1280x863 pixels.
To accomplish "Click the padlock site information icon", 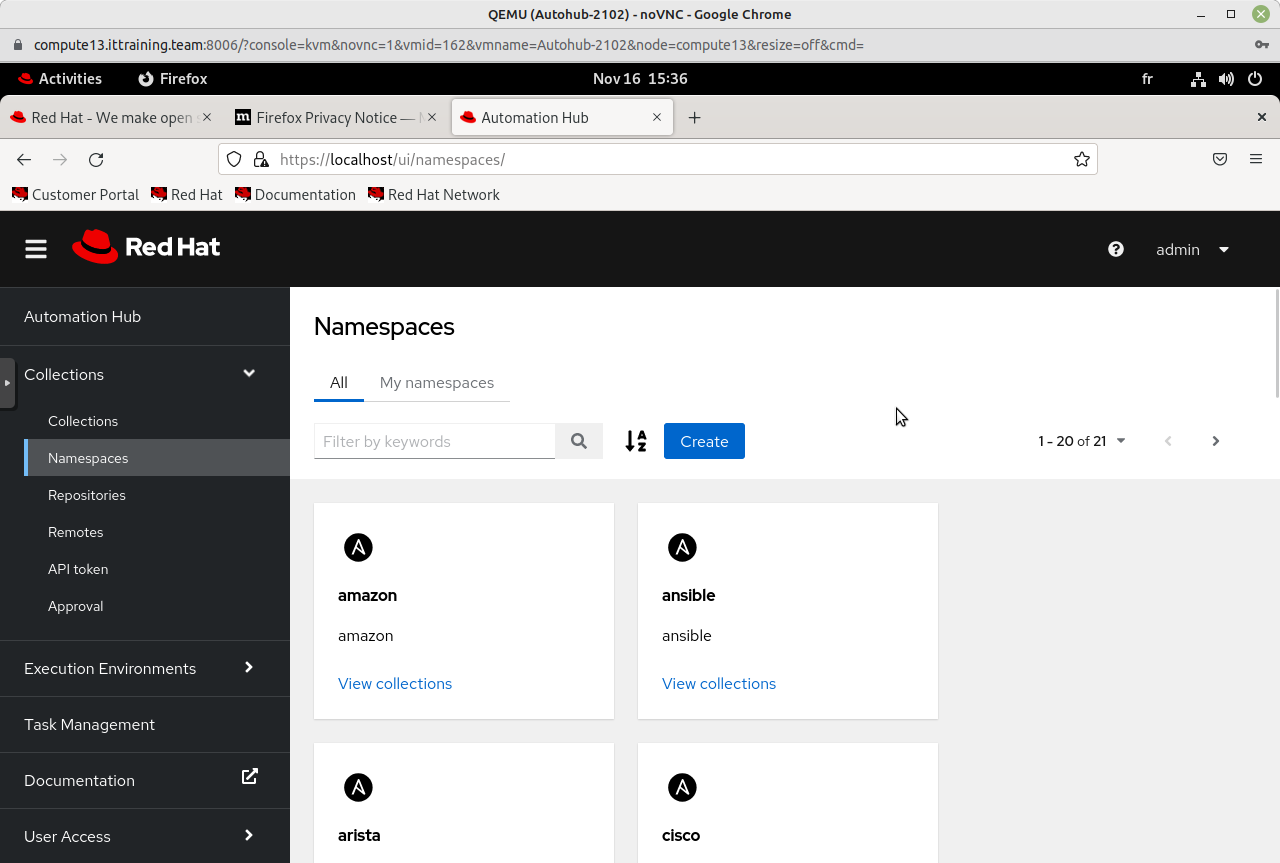I will pyautogui.click(x=261, y=159).
